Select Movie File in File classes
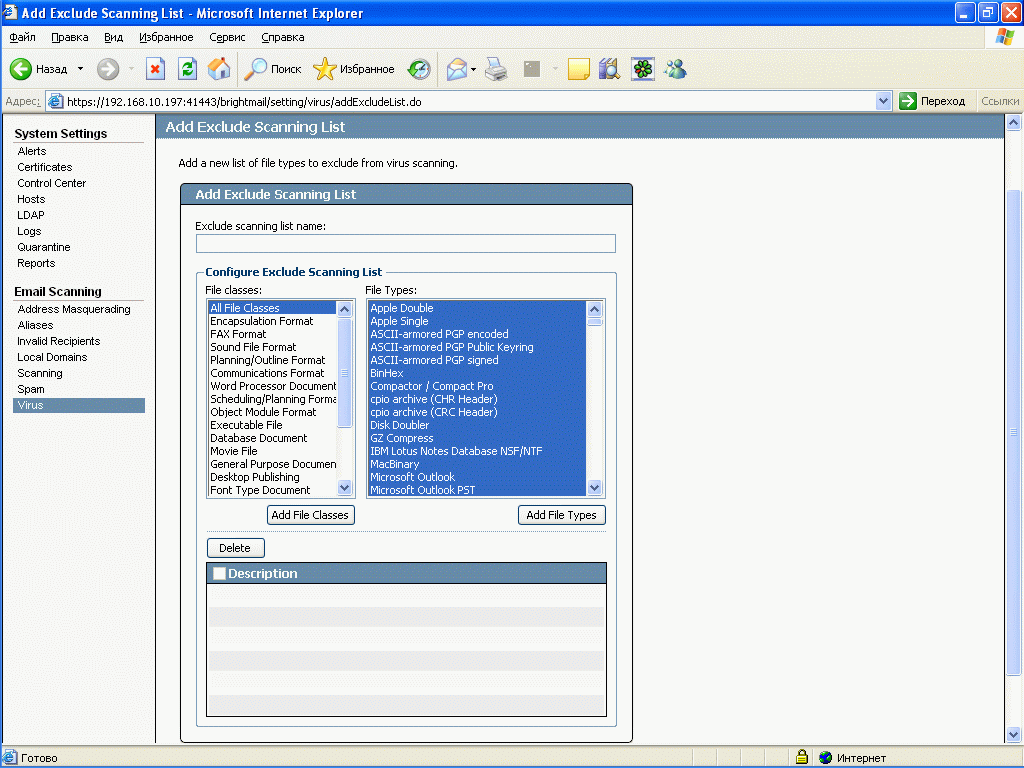The image size is (1024, 768). point(273,451)
